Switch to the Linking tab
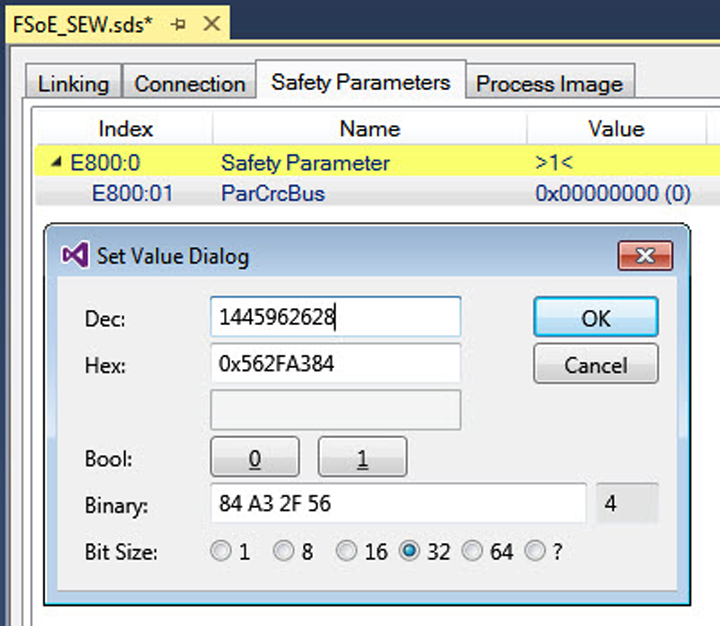Viewport: 720px width, 626px height. 73,84
